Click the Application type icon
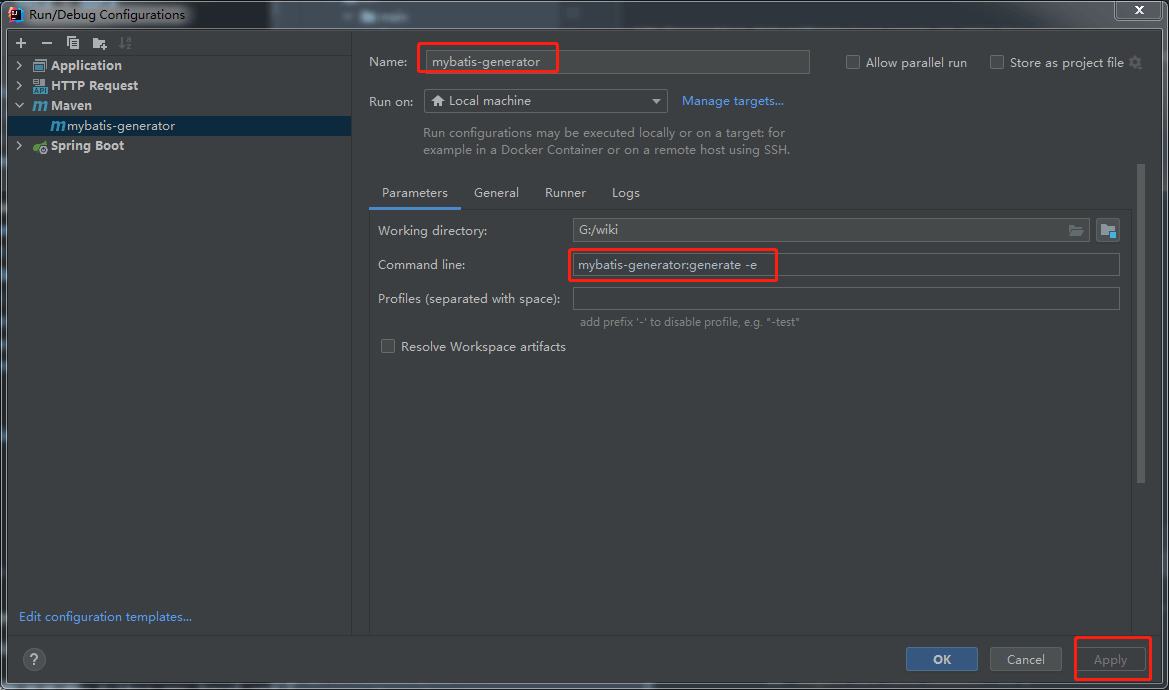Screen dimensions: 1169x690 click(40, 66)
